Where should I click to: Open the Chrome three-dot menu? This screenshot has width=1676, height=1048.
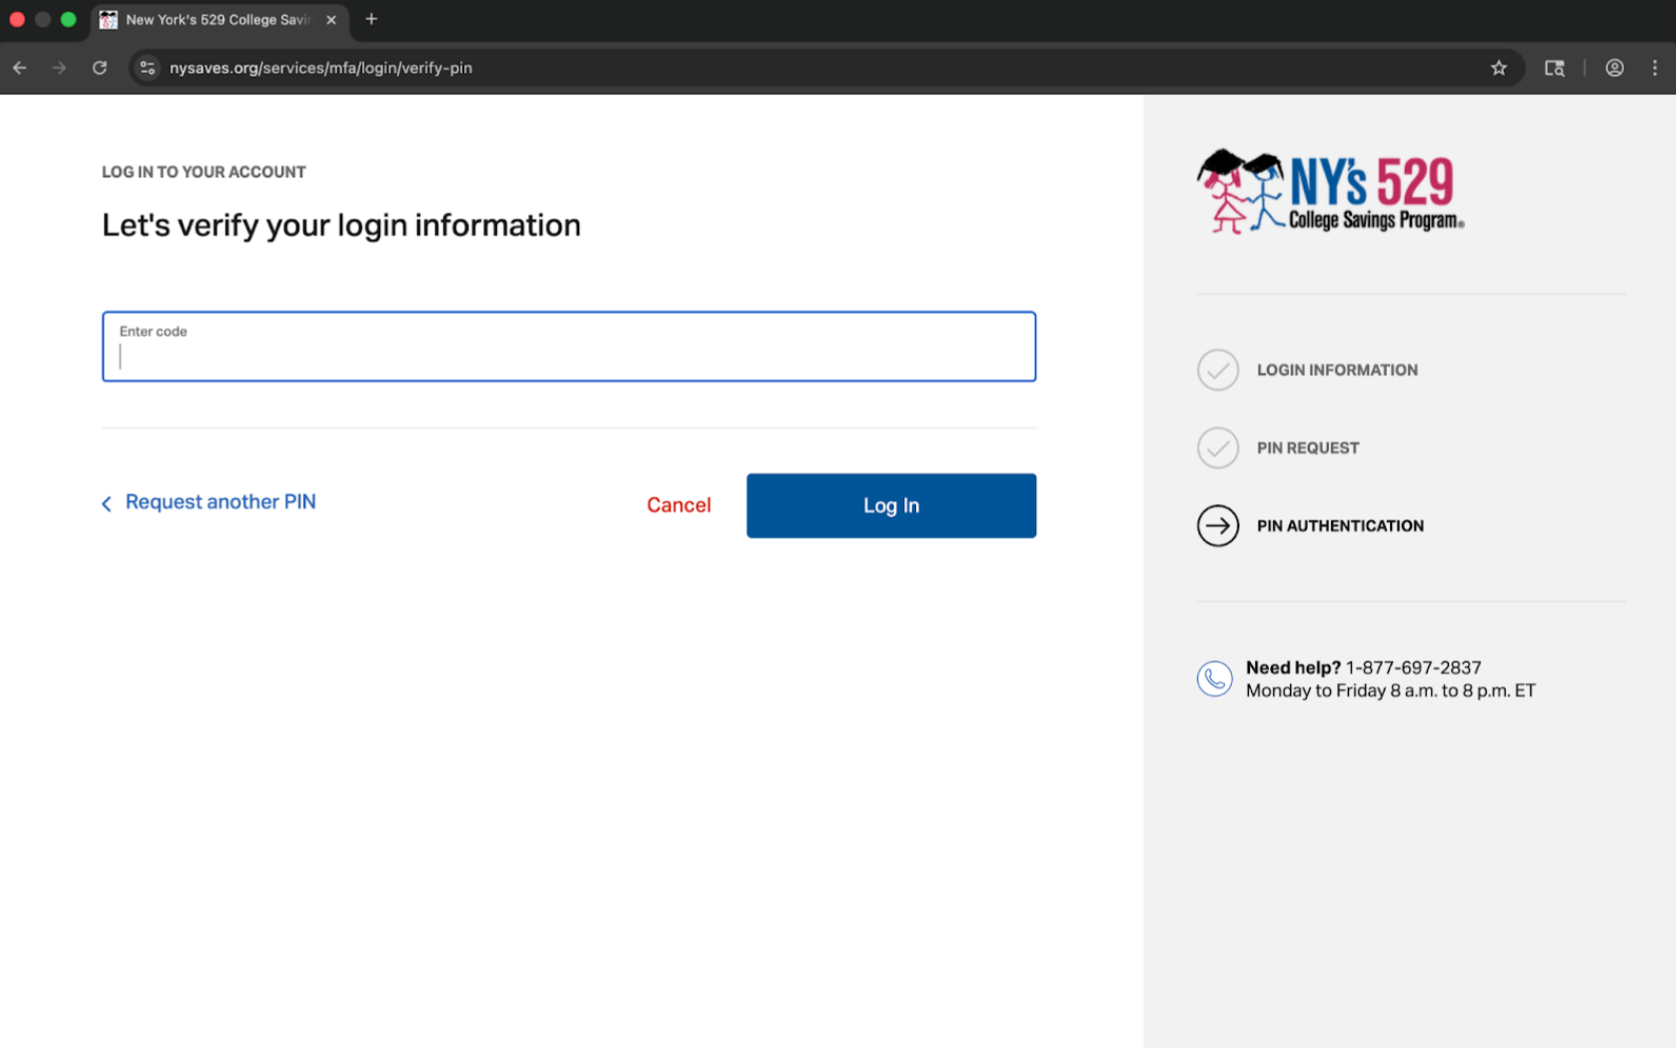[x=1654, y=68]
